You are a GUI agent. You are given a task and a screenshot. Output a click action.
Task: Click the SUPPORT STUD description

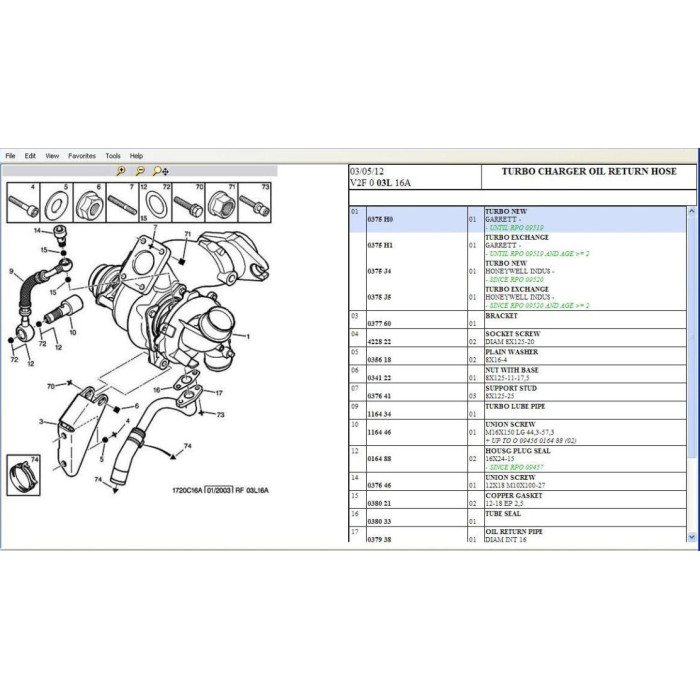click(x=511, y=392)
